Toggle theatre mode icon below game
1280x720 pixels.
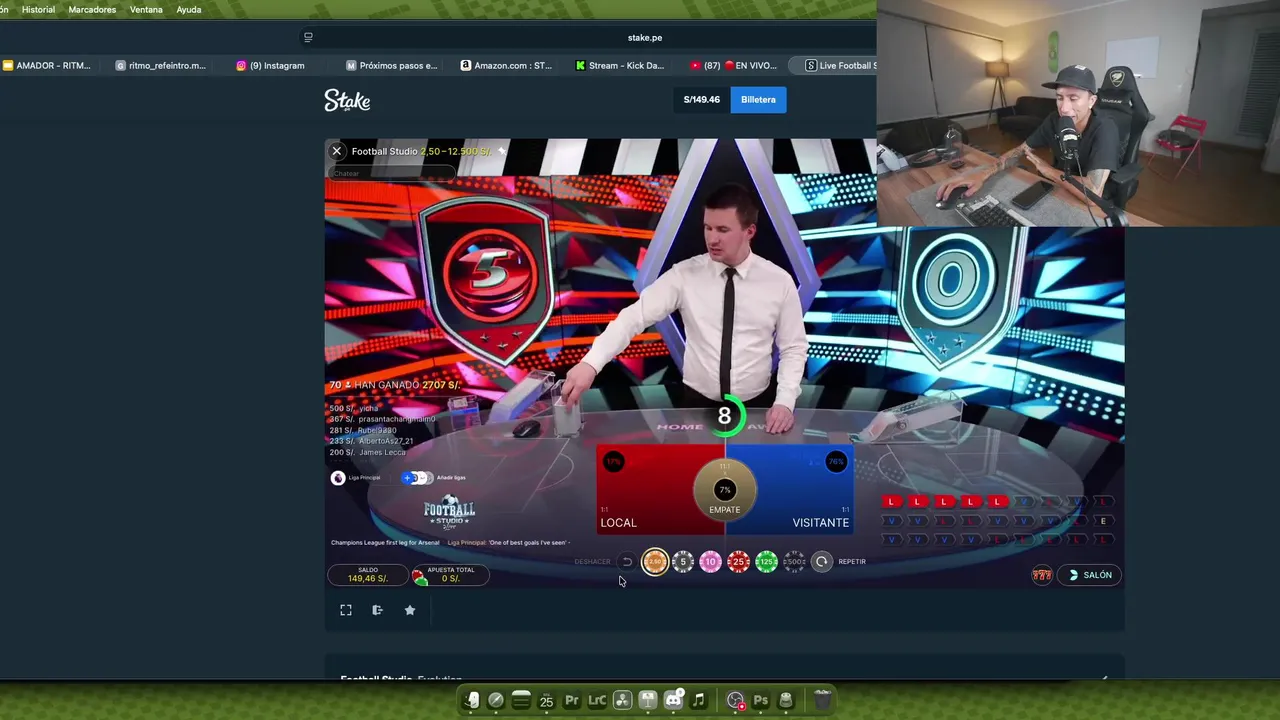[377, 610]
